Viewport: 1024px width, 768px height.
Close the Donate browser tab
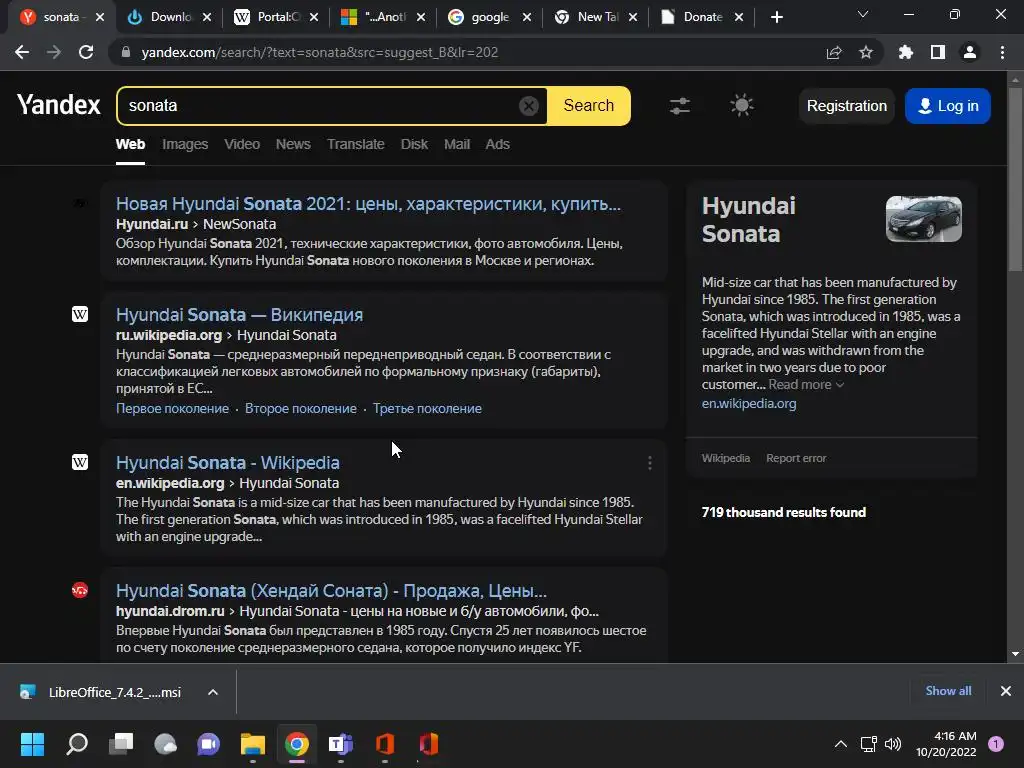(739, 17)
